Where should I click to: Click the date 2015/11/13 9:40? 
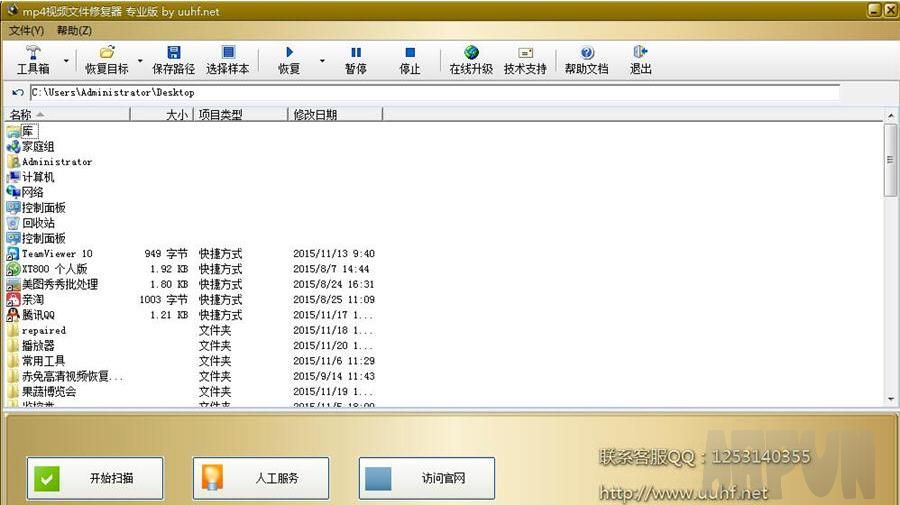pos(333,254)
